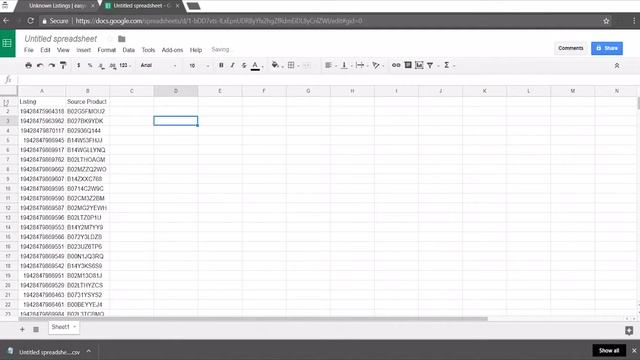Screen dimensions: 640x360
Task: Open the Sheet1 tab dropdown arrow
Action: 75,327
